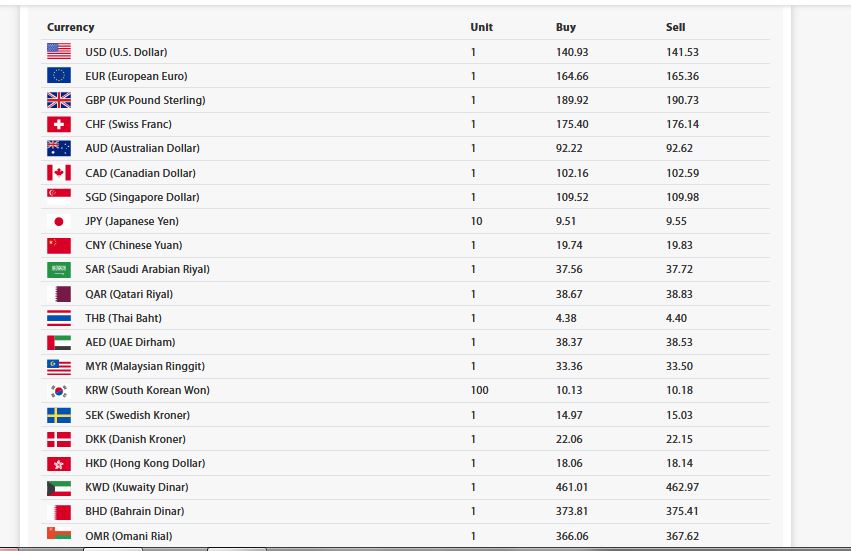This screenshot has width=851, height=551.
Task: Click the United States flag icon
Action: tap(59, 52)
